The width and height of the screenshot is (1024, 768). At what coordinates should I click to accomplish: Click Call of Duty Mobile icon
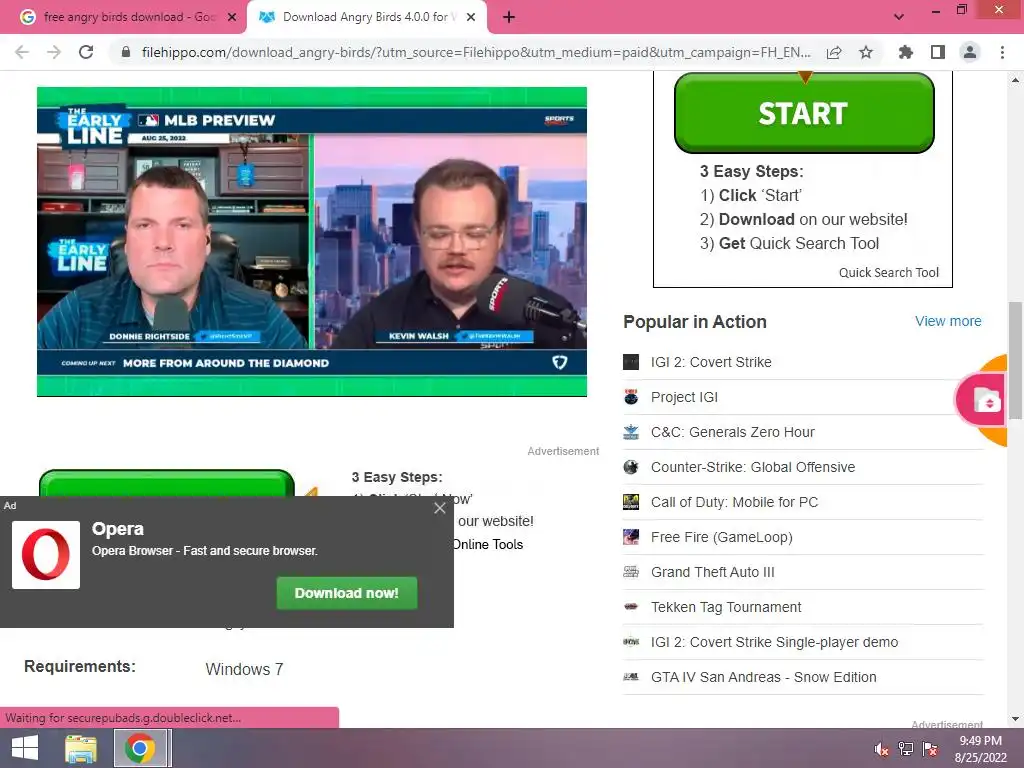[631, 502]
